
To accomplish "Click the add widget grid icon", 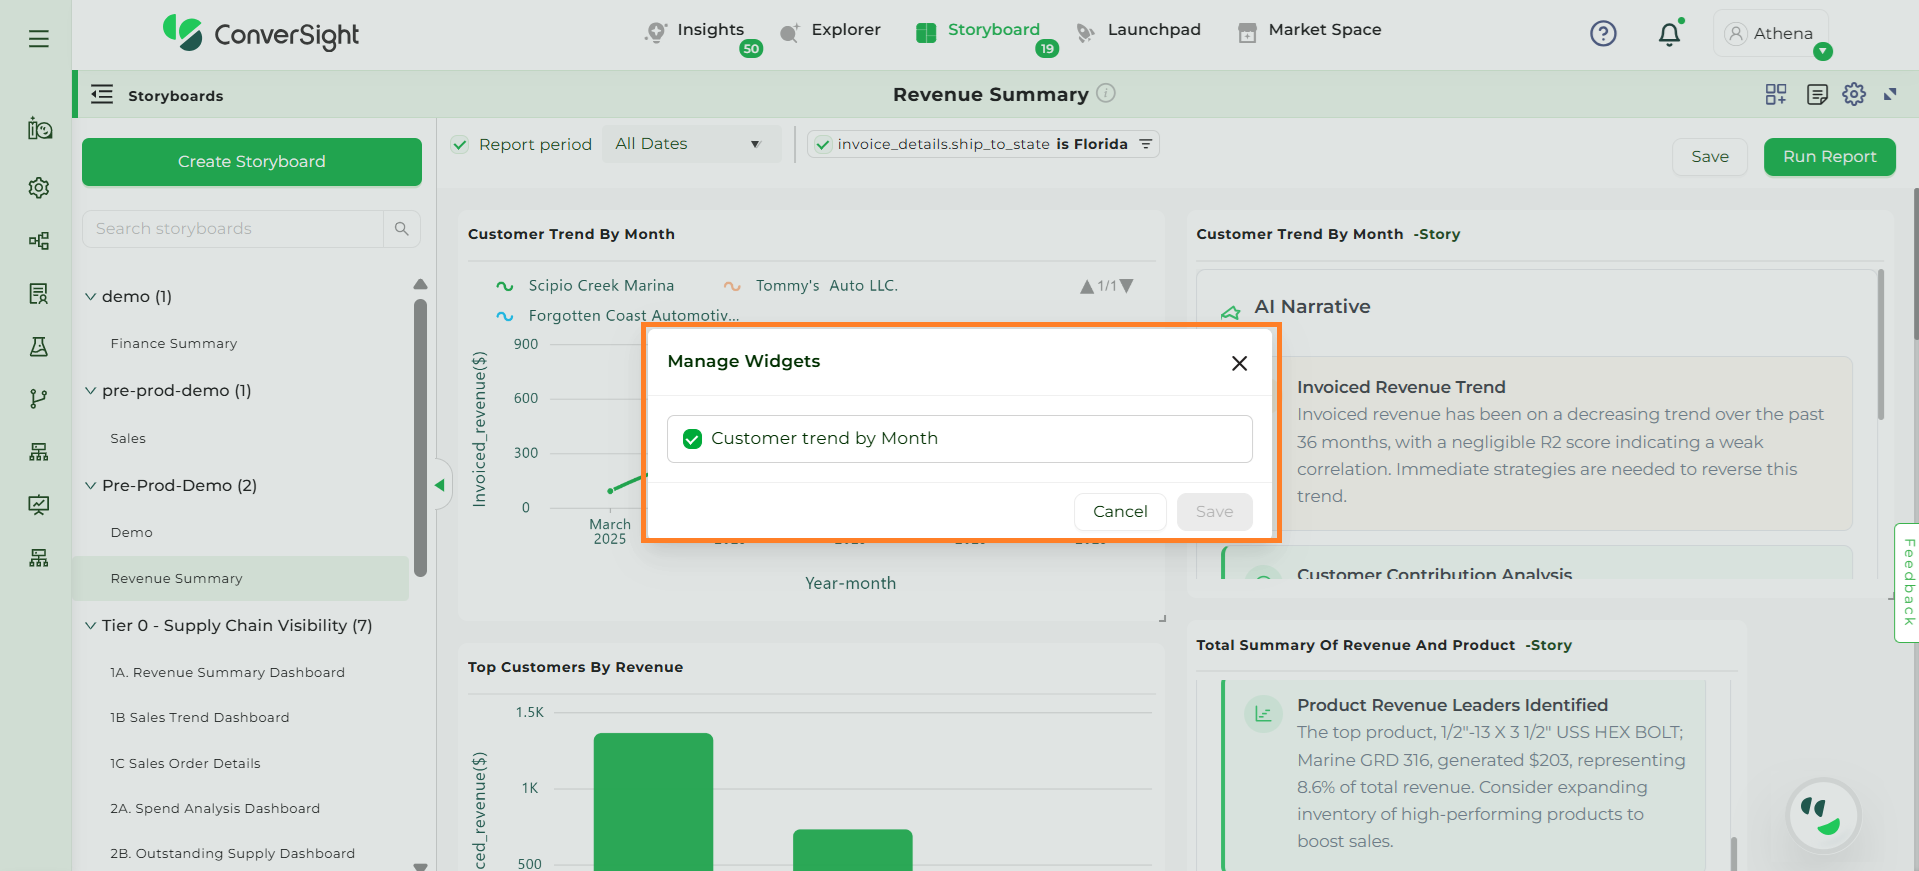I will click(x=1776, y=94).
